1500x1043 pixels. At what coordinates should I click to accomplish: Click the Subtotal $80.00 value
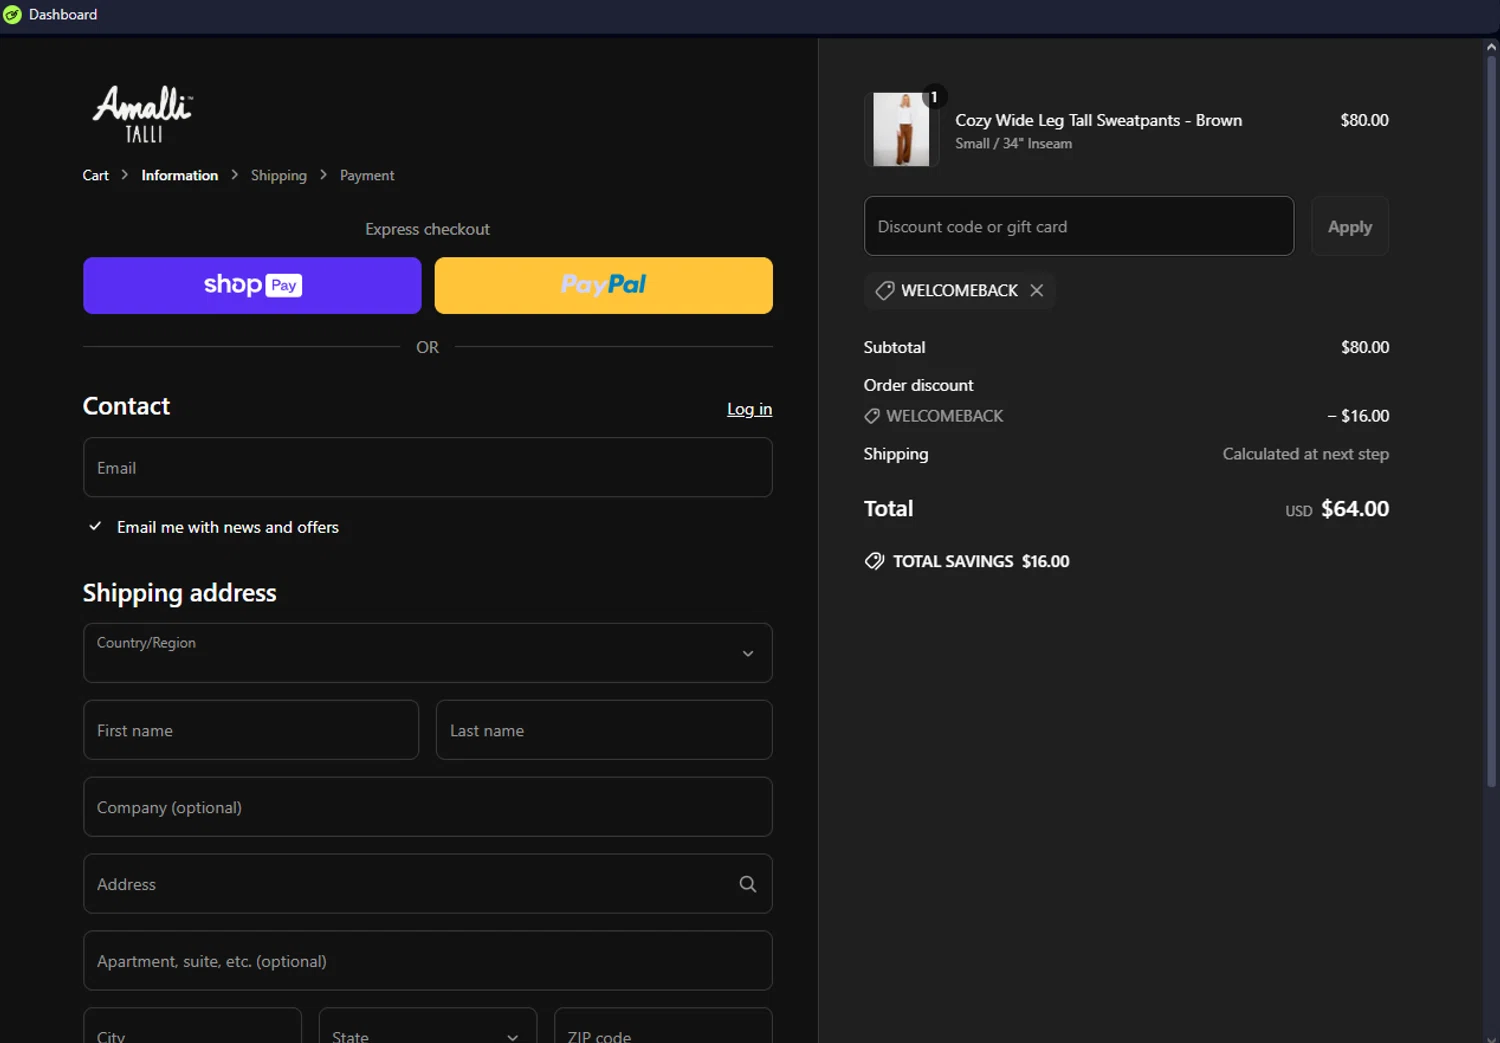[1365, 347]
